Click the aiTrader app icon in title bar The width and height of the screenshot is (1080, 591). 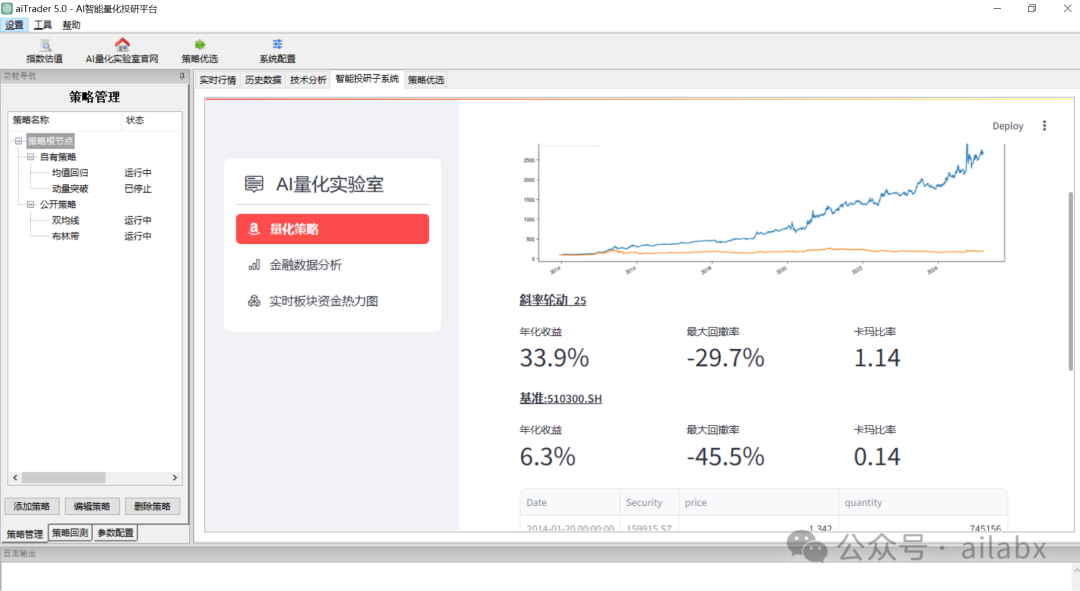(7, 8)
